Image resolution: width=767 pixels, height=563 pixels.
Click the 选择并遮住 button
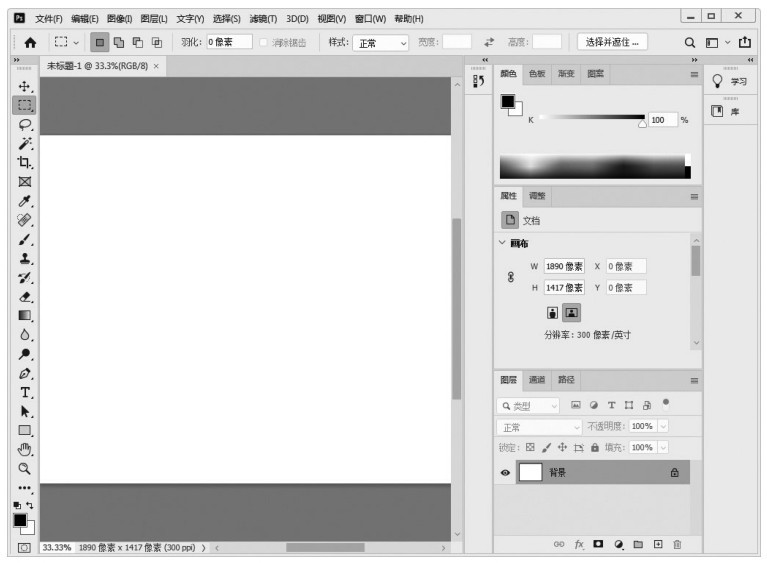[x=611, y=42]
